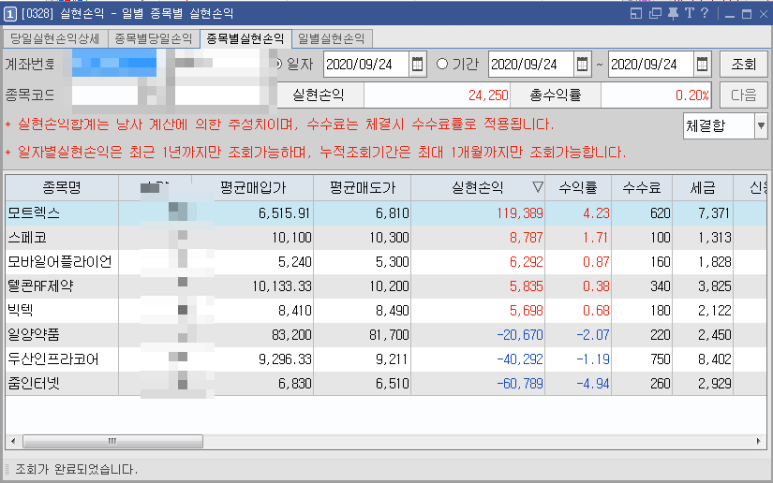Select the 빅텍 row
The height and width of the screenshot is (483, 773).
click(386, 310)
